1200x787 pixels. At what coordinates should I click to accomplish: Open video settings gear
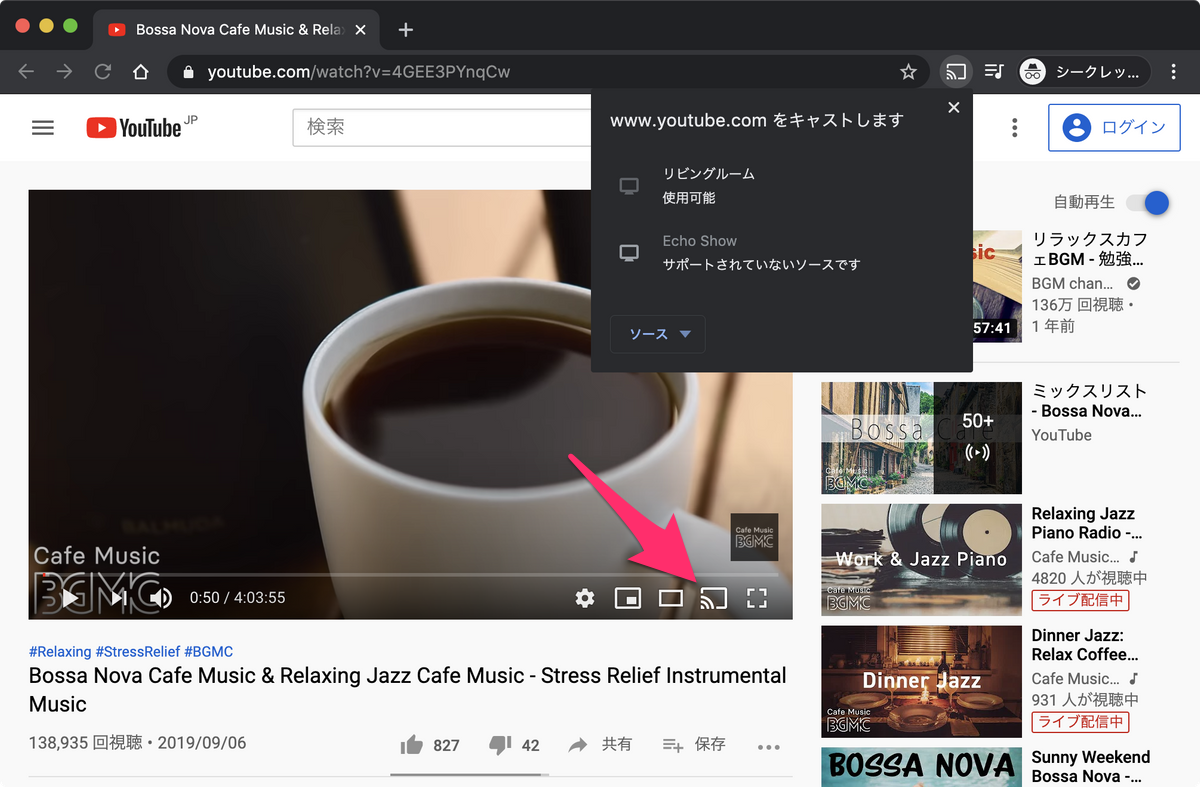coord(585,598)
